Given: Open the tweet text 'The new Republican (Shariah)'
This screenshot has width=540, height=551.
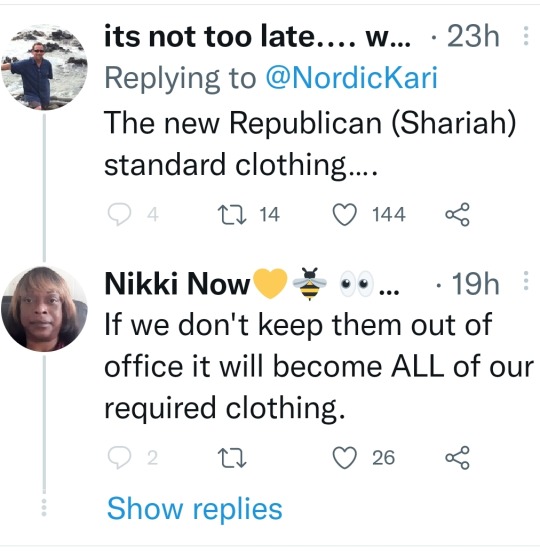Looking at the screenshot, I should tap(310, 124).
